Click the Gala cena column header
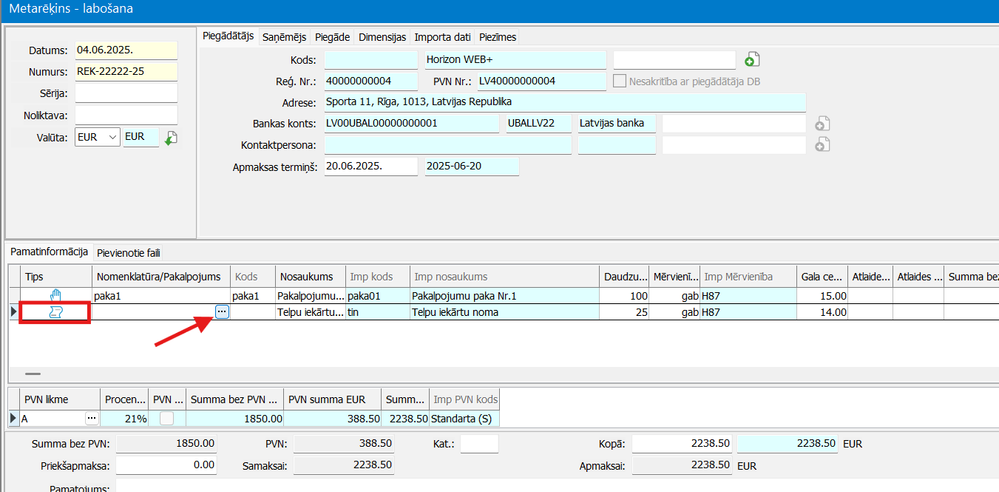The image size is (999, 492). (822, 276)
